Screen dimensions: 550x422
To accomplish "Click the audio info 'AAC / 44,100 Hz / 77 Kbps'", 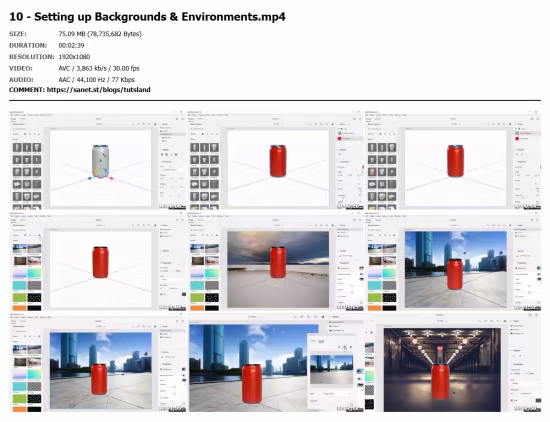I will (x=96, y=80).
